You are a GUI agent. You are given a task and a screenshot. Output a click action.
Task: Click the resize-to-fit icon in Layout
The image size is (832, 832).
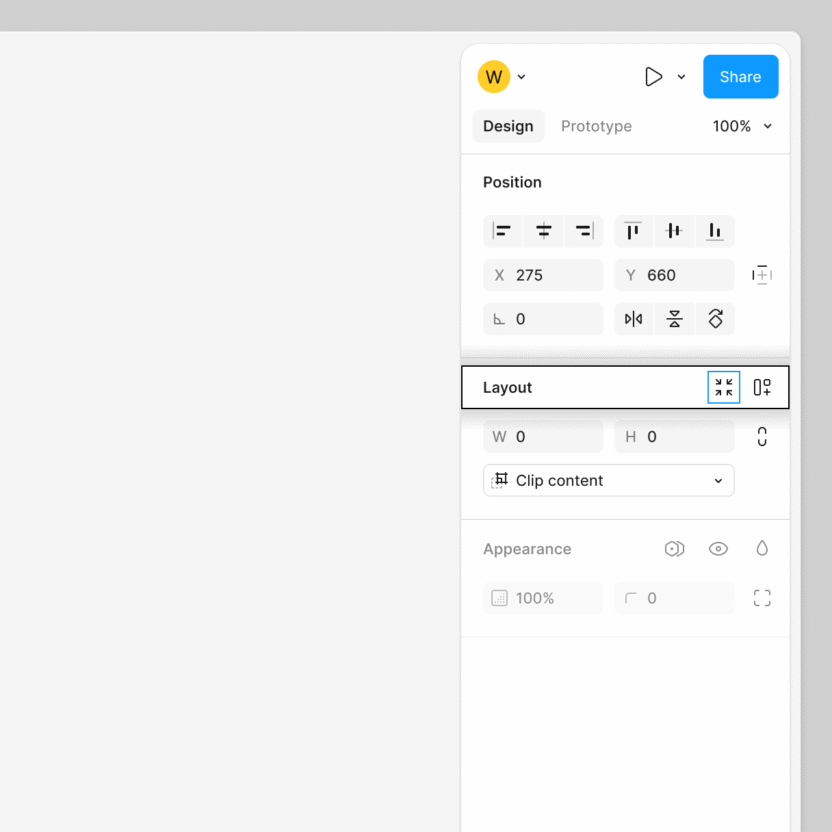coord(723,387)
